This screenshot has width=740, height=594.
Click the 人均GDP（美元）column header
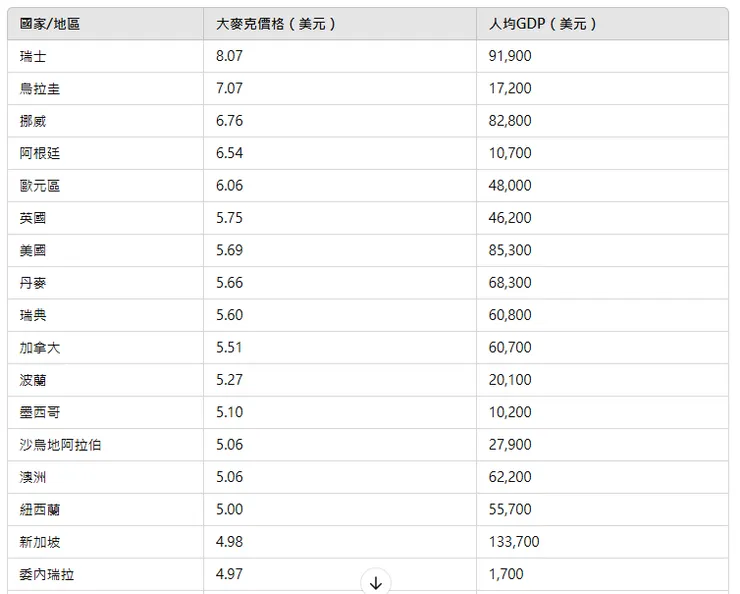click(x=543, y=24)
